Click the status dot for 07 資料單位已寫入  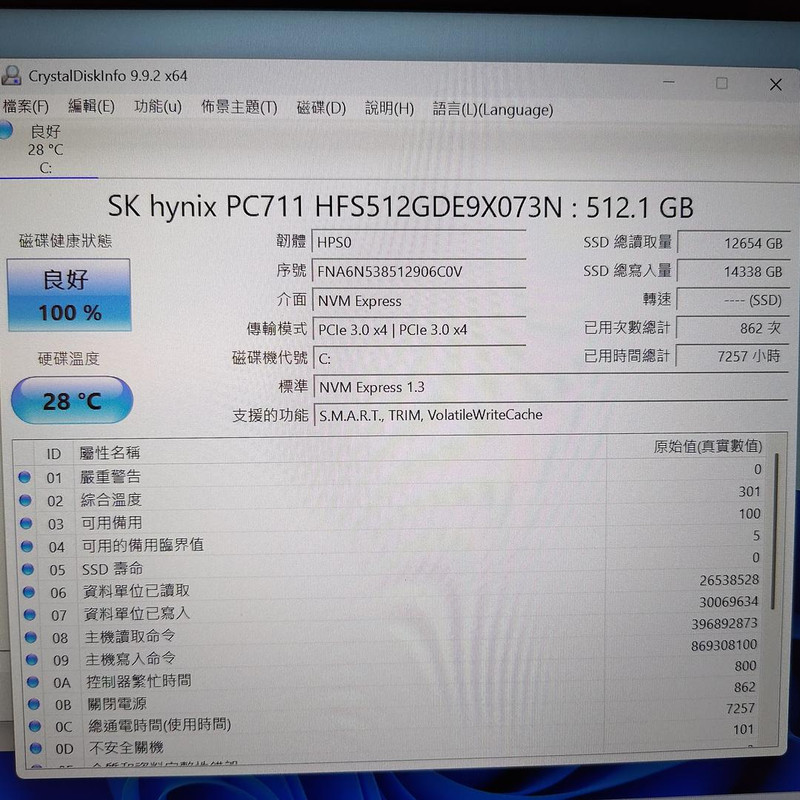(x=30, y=615)
